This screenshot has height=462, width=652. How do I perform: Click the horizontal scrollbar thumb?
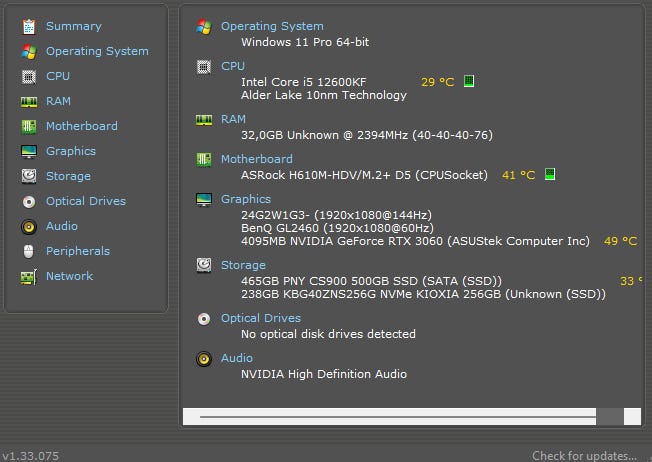(x=610, y=416)
